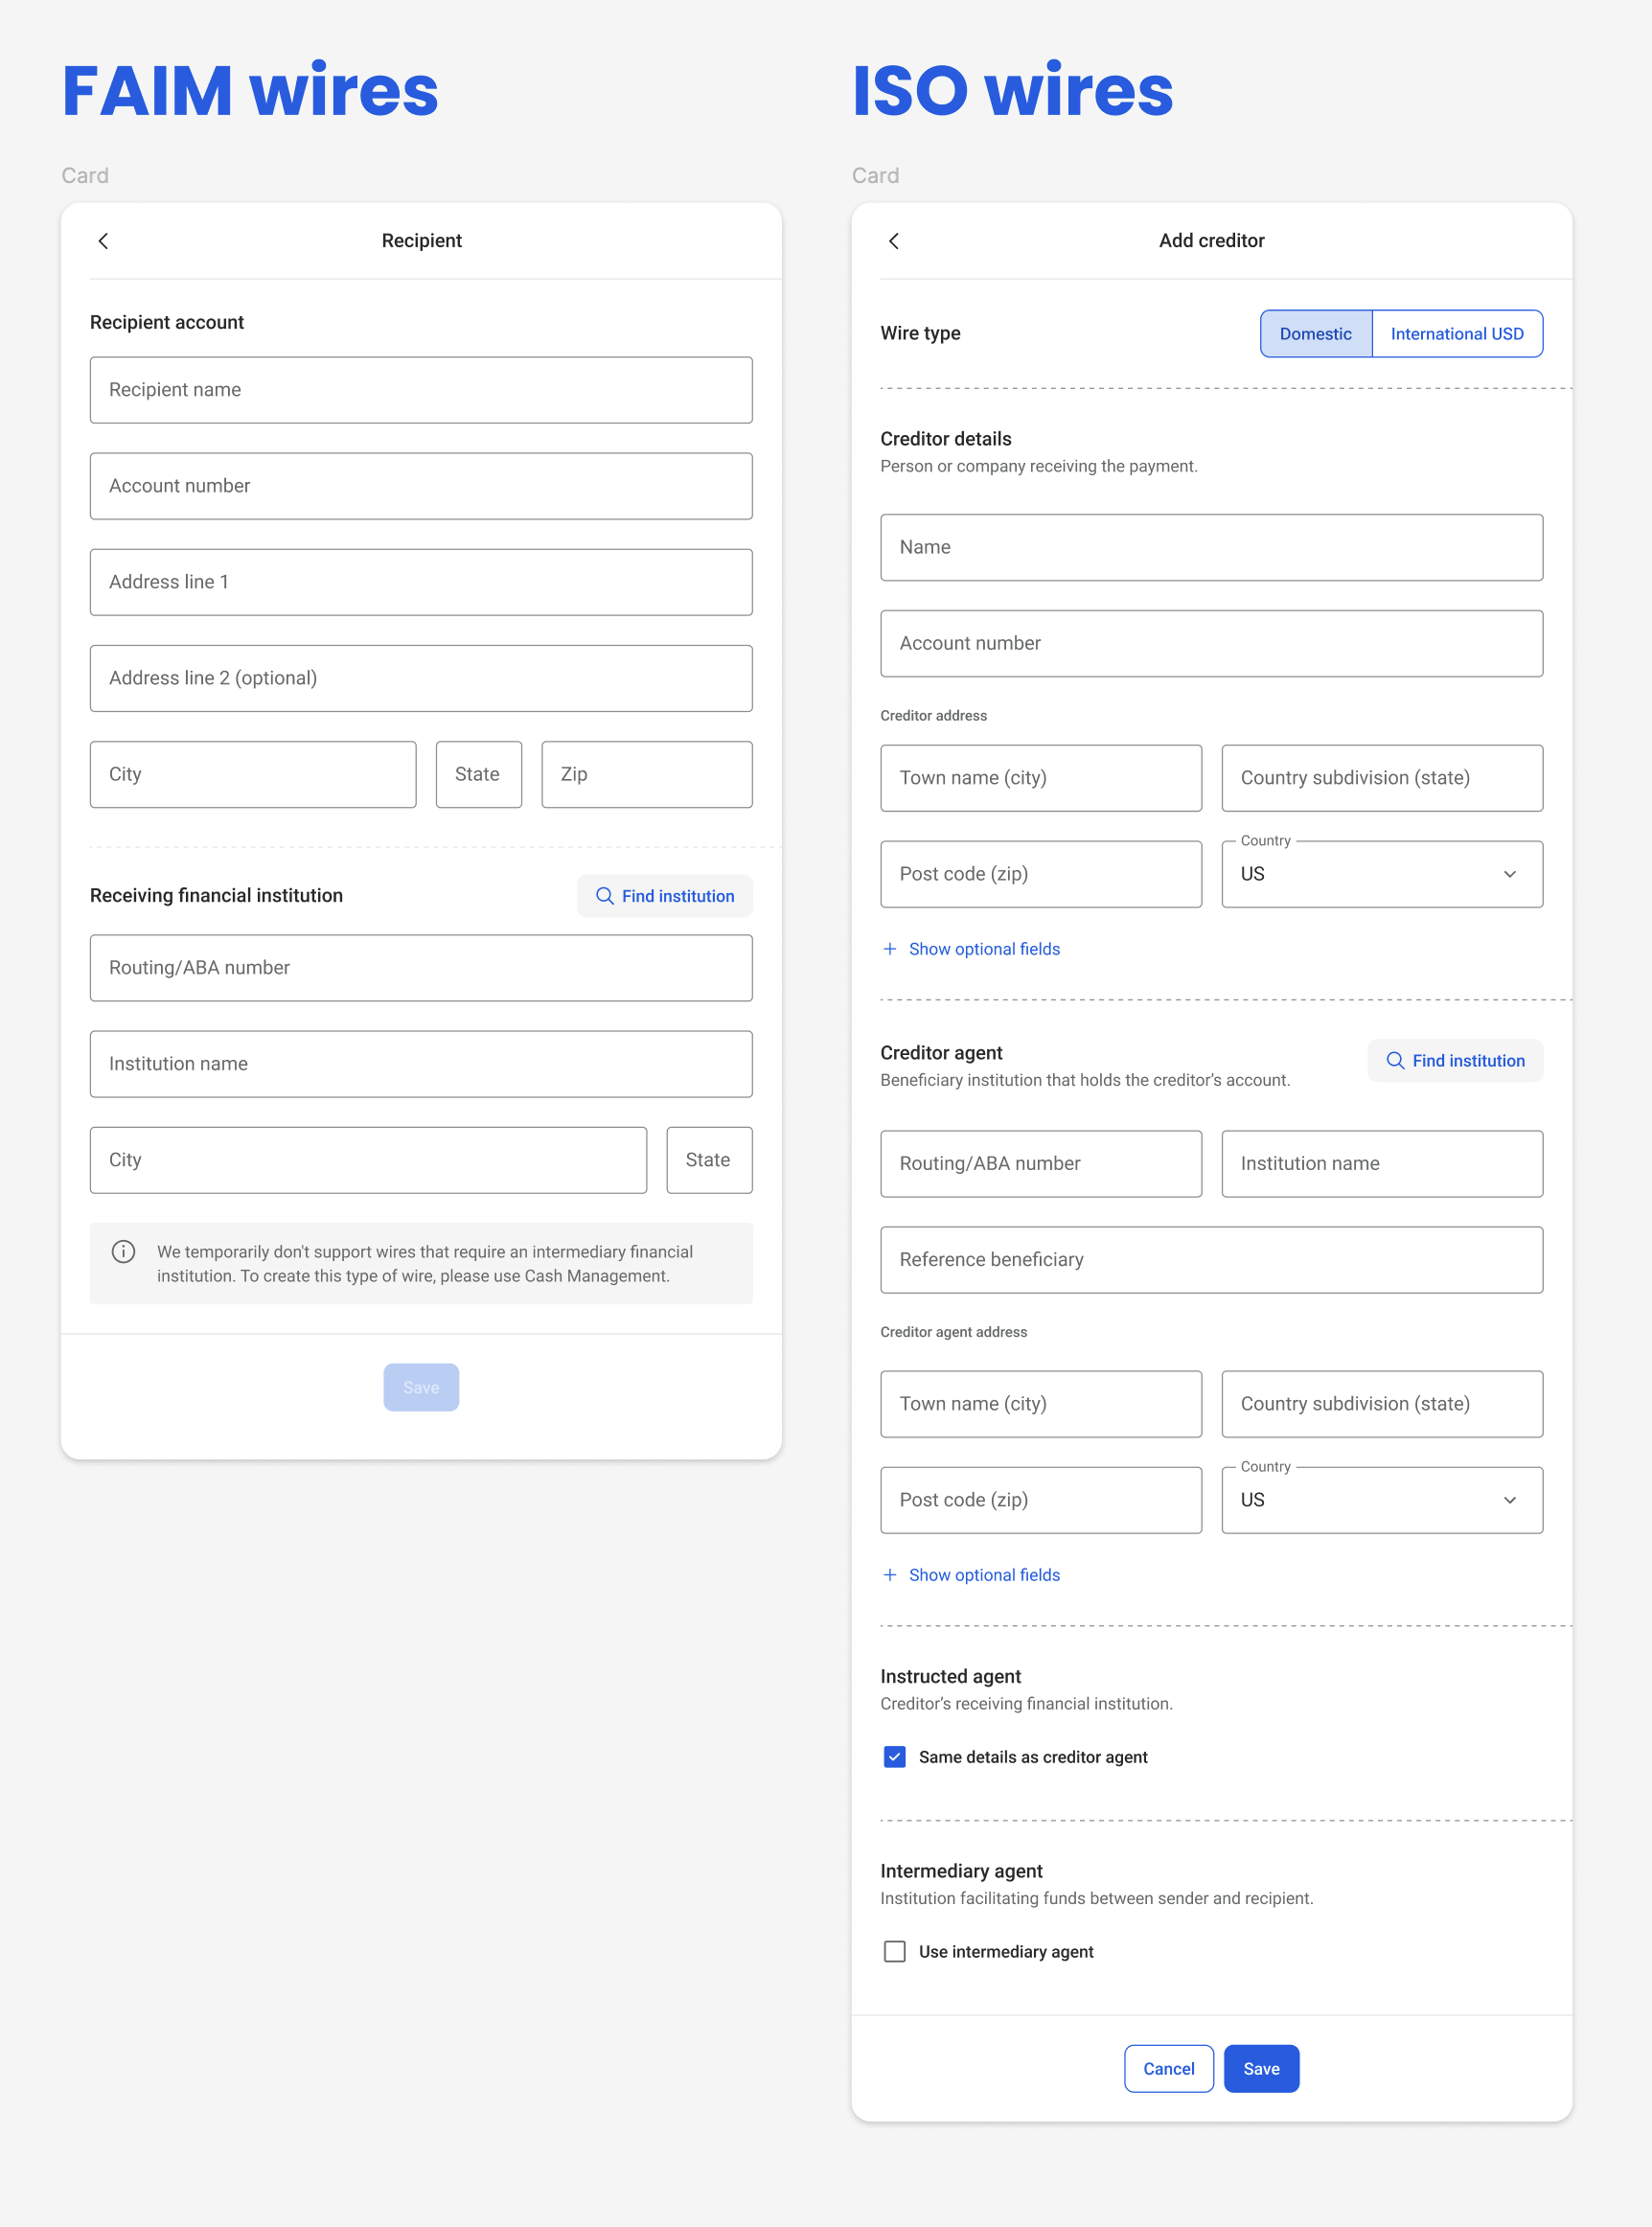Open the Creditor address Country dropdown
The image size is (1652, 2227).
pos(1381,873)
